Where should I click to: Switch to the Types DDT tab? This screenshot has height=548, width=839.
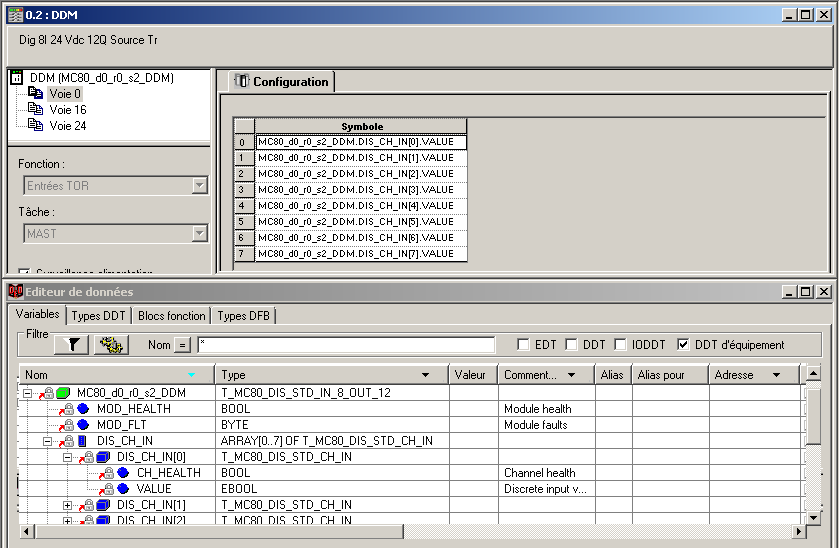click(99, 316)
